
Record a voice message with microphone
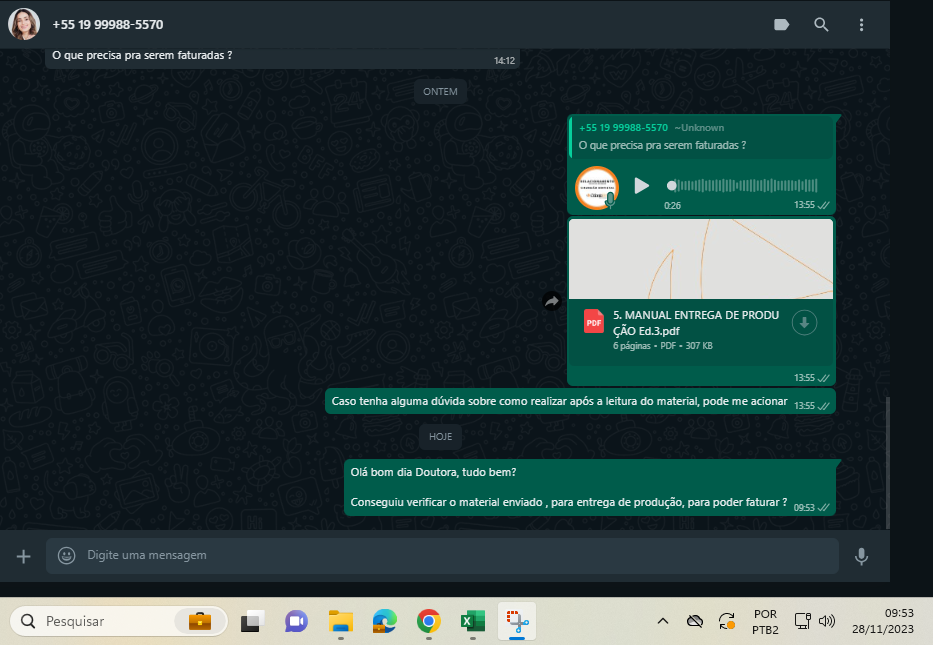coord(861,556)
